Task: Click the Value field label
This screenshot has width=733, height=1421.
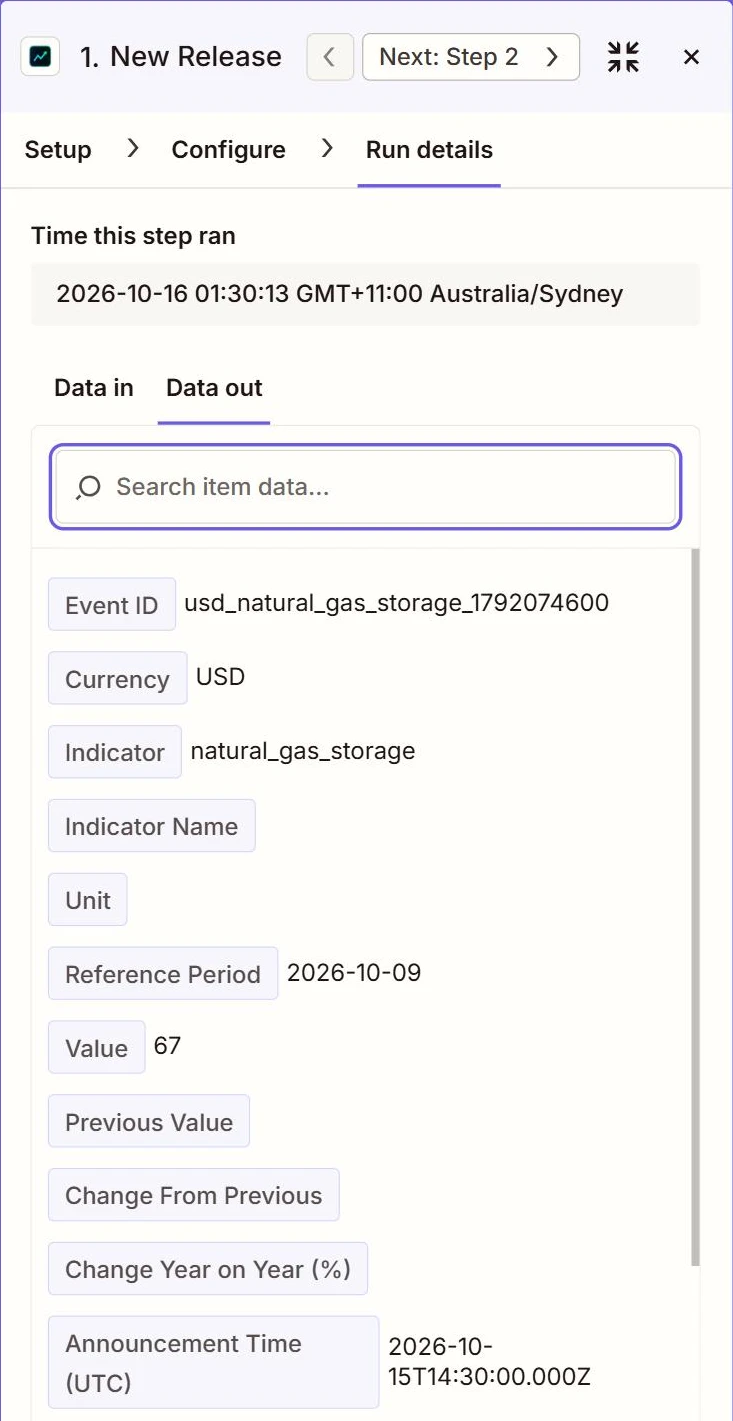Action: (x=97, y=1048)
